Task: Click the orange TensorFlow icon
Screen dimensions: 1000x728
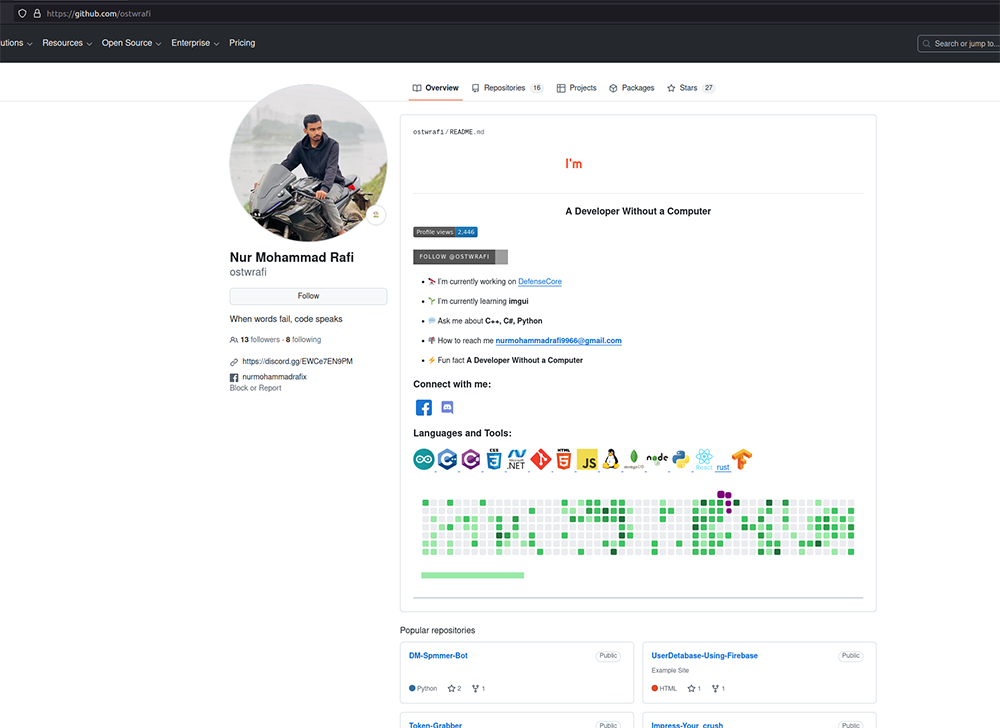Action: pos(741,460)
